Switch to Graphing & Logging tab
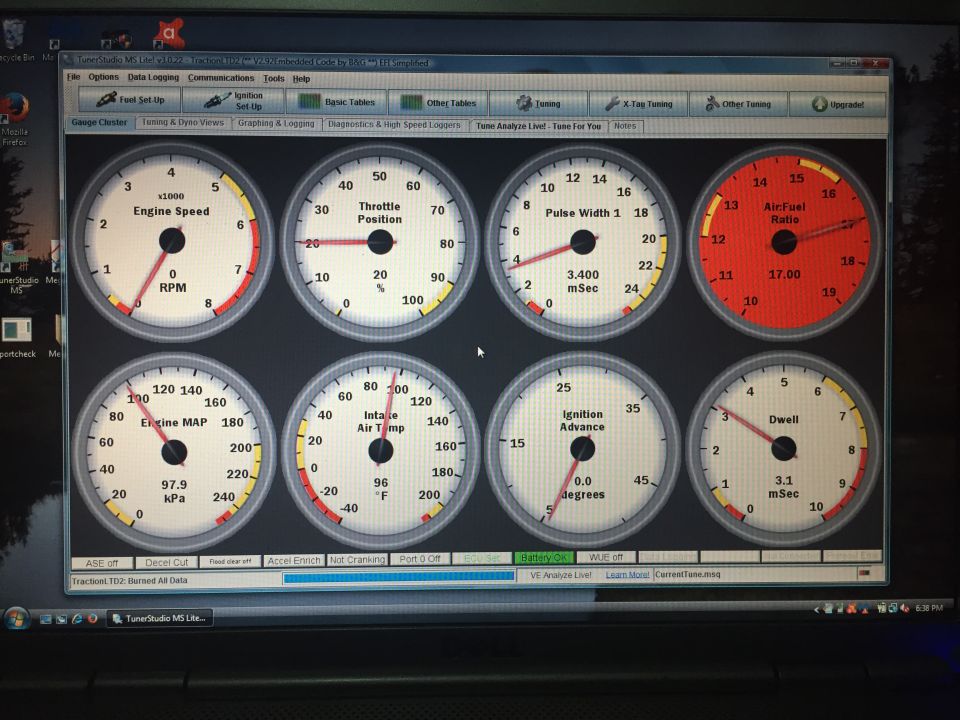 click(276, 124)
